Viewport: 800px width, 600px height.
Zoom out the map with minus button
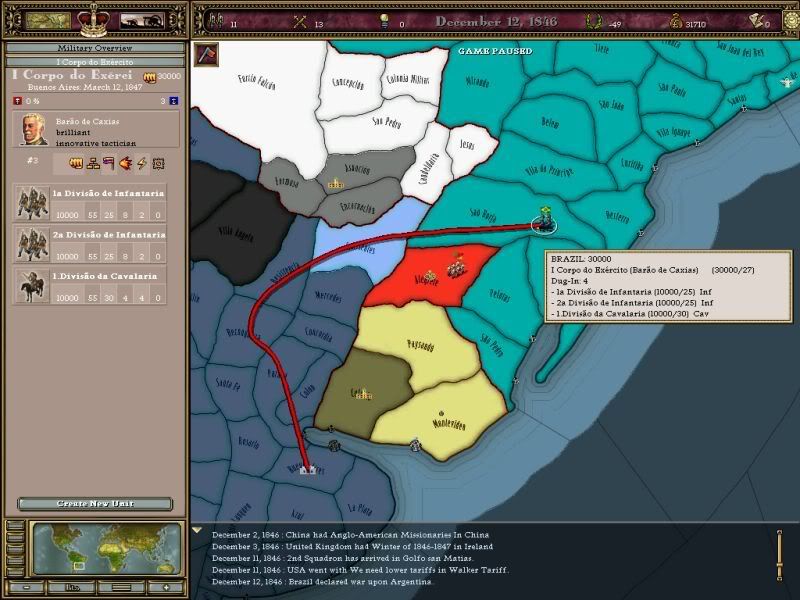click(28, 586)
